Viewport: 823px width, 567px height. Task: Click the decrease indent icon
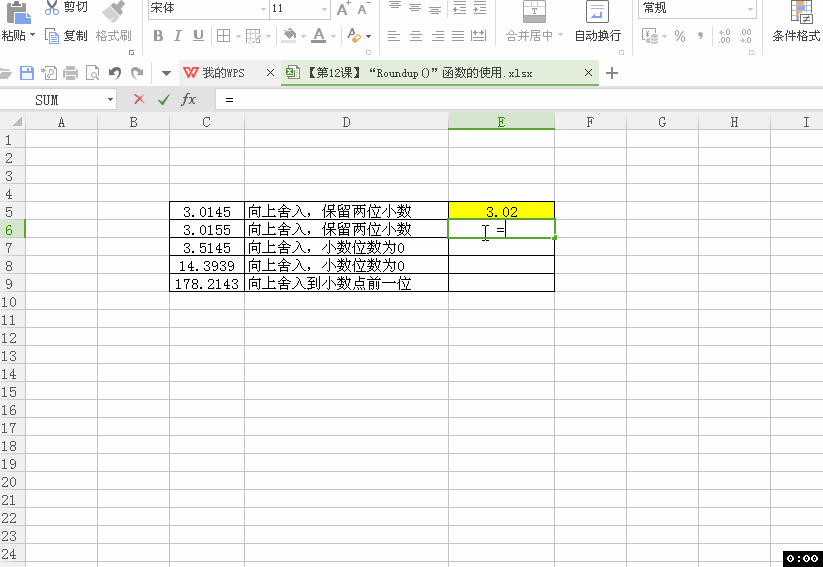point(460,7)
